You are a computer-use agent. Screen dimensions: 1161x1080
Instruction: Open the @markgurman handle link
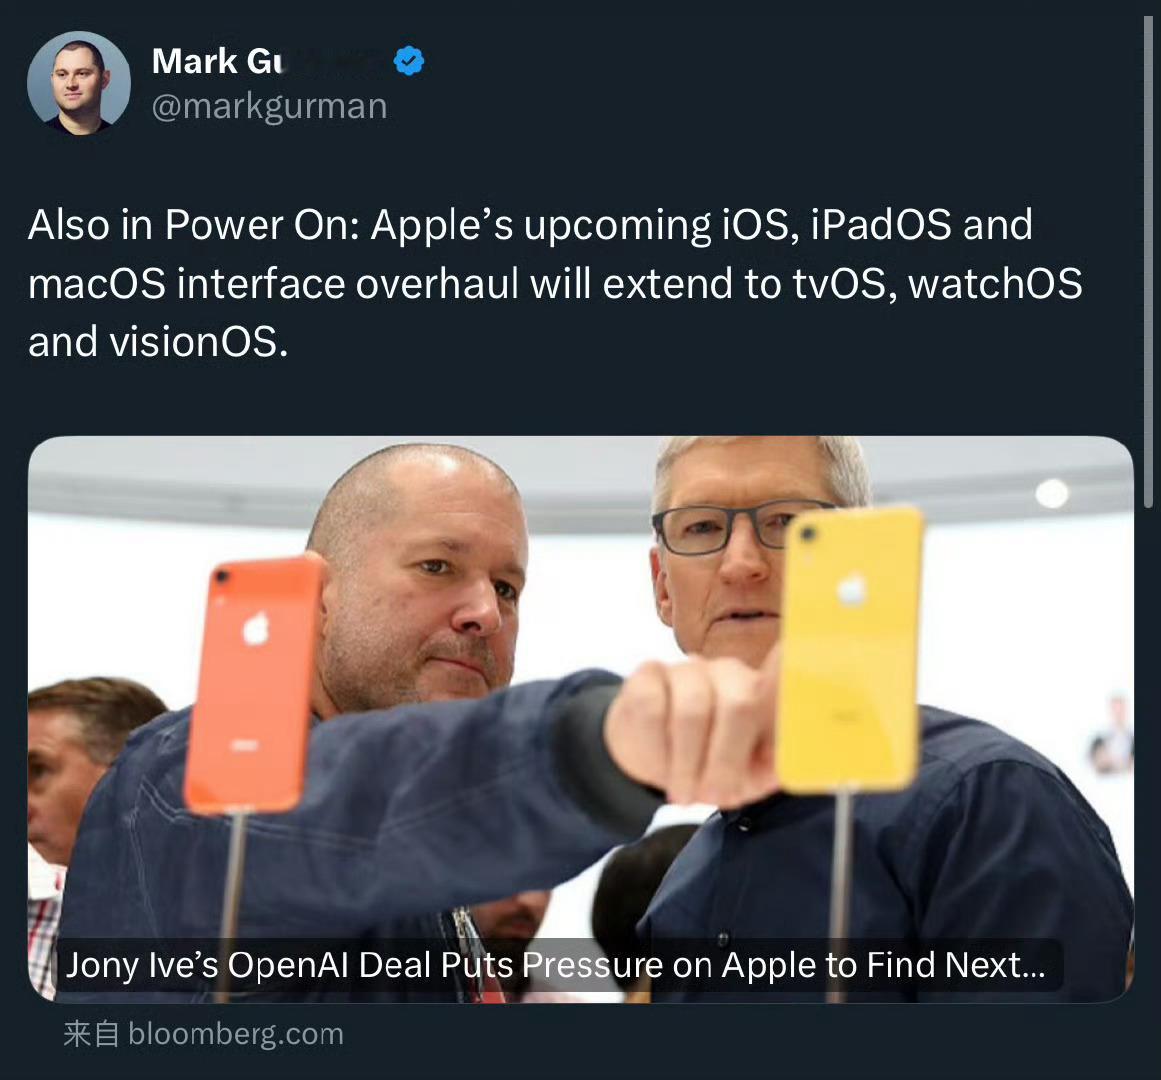click(270, 106)
